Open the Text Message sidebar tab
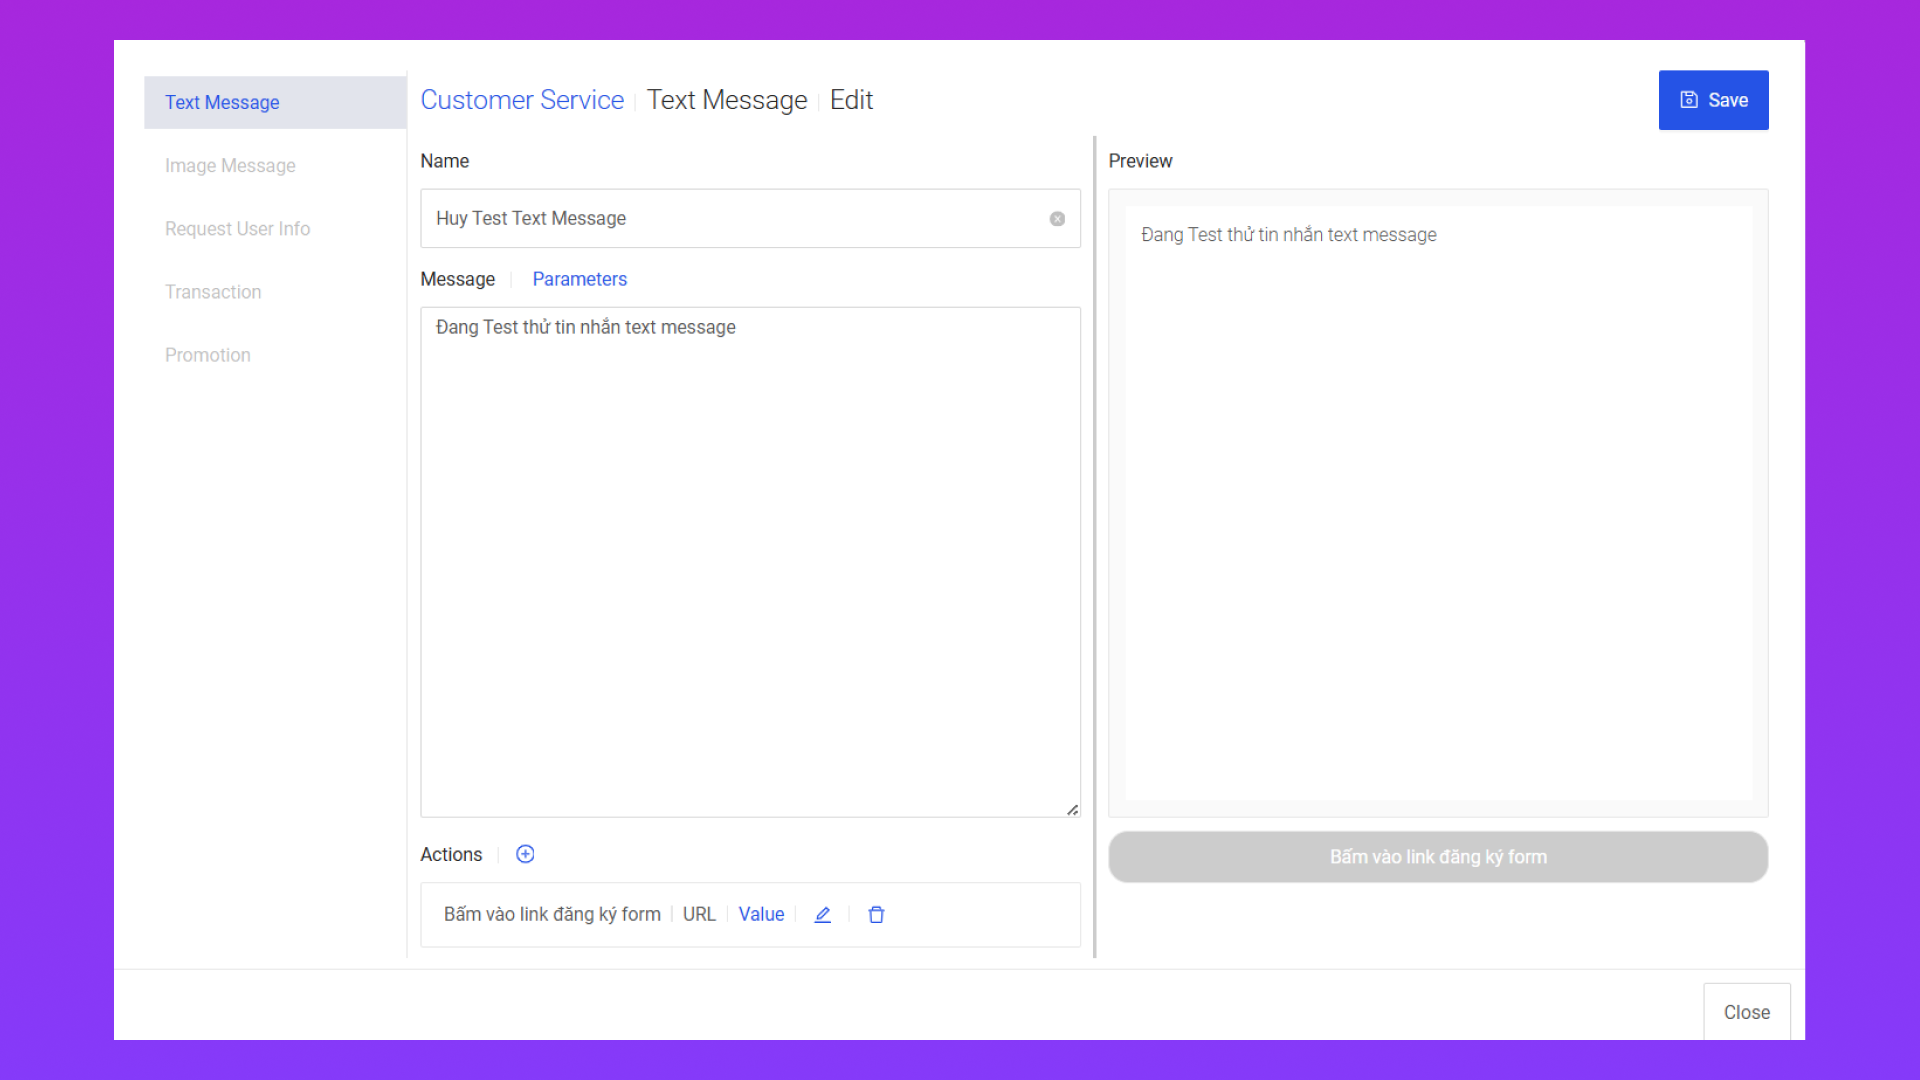 click(x=222, y=103)
